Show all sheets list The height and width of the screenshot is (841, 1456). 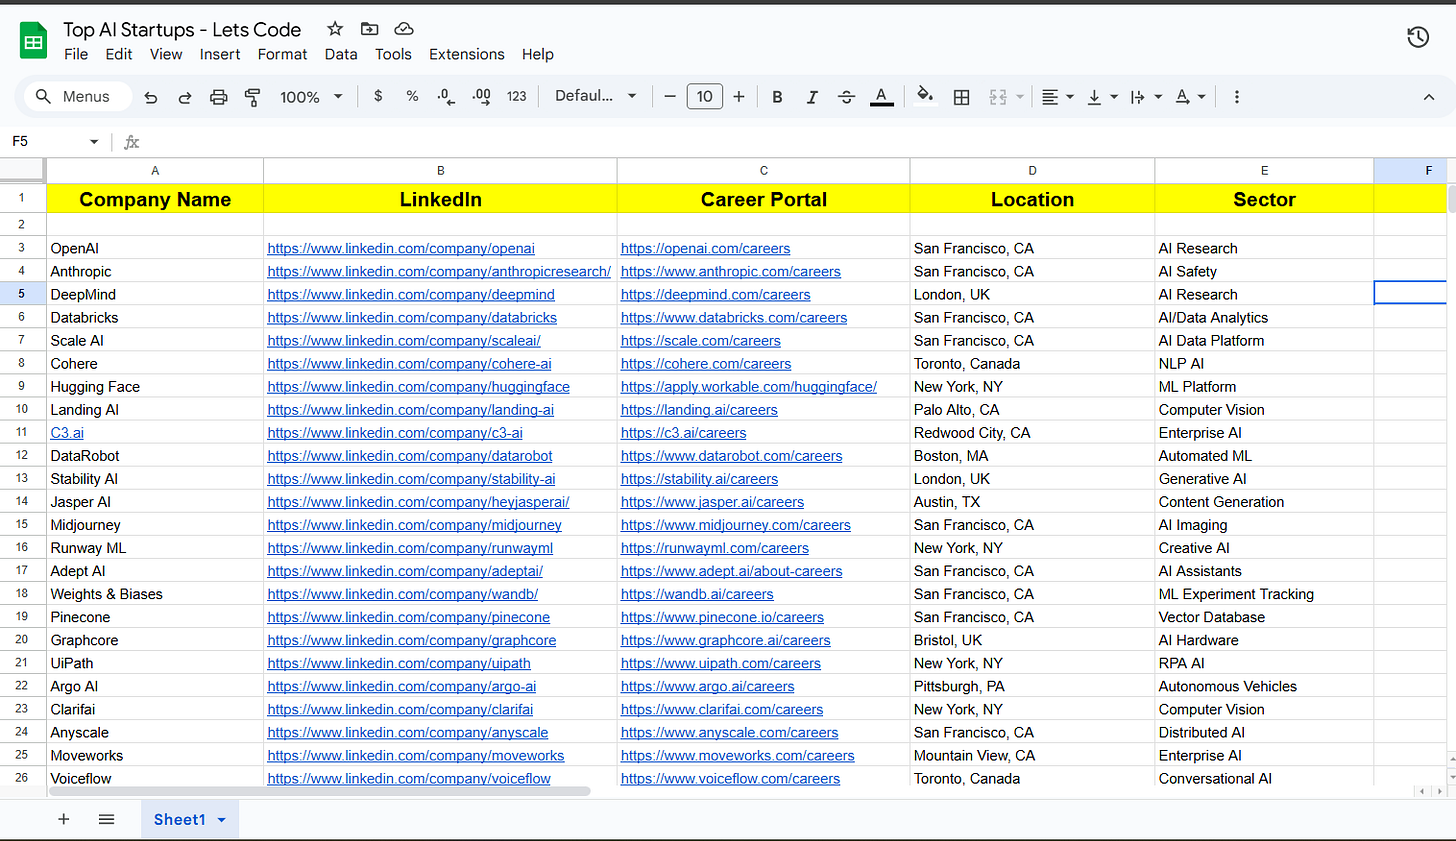107,819
